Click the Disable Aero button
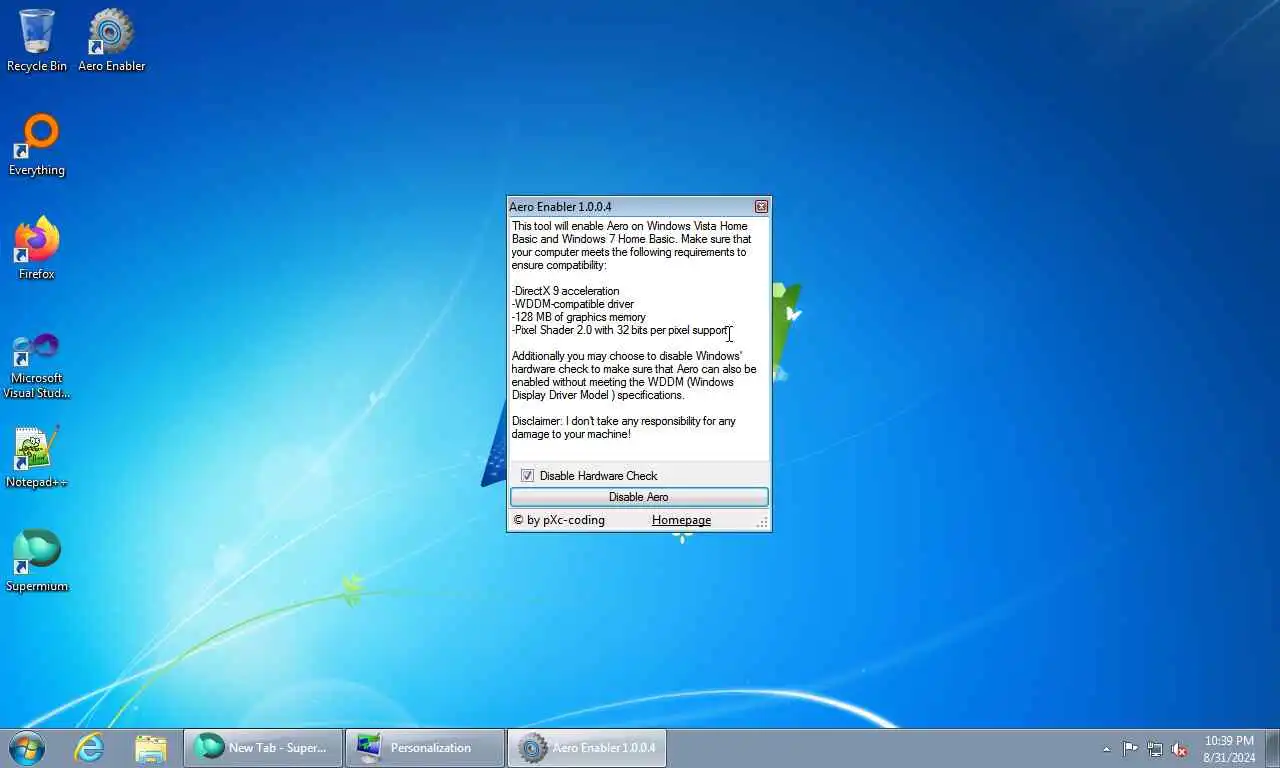 coord(639,497)
